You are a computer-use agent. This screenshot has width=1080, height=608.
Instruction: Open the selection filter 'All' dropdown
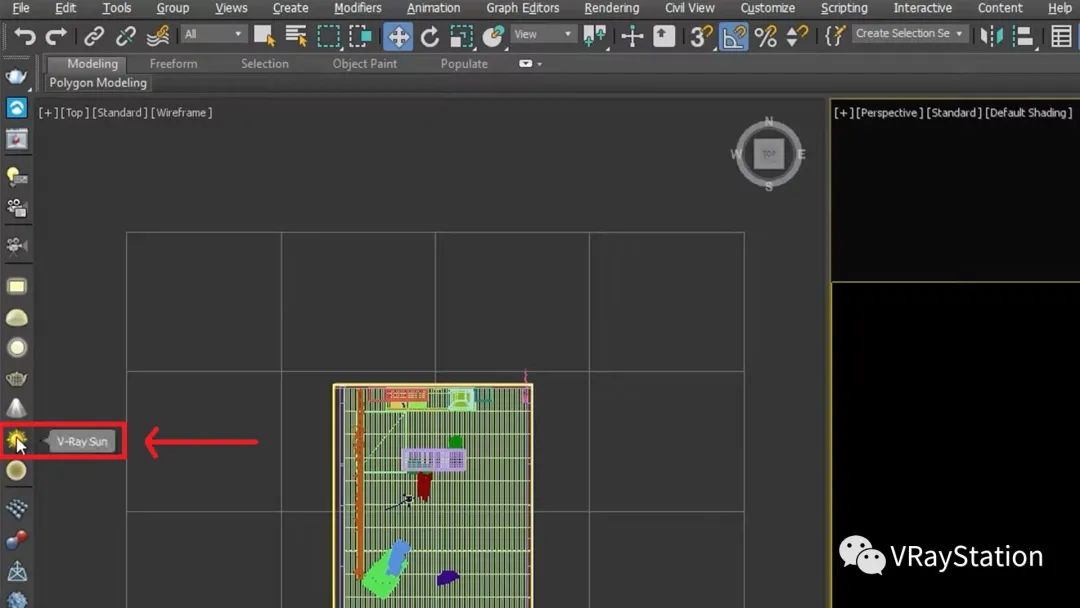(x=213, y=34)
